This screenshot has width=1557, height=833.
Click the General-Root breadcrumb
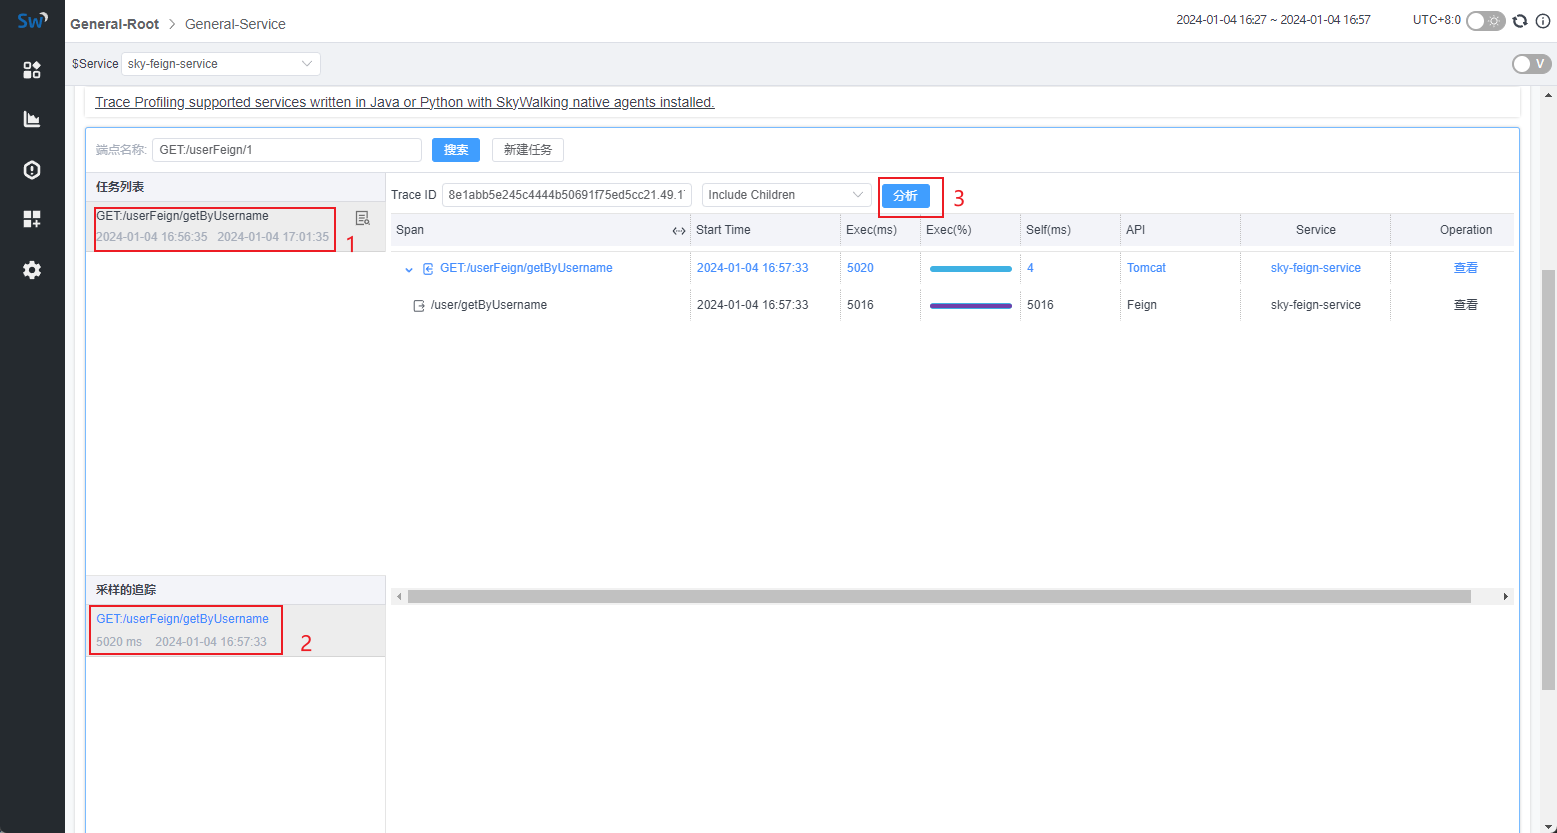point(114,24)
